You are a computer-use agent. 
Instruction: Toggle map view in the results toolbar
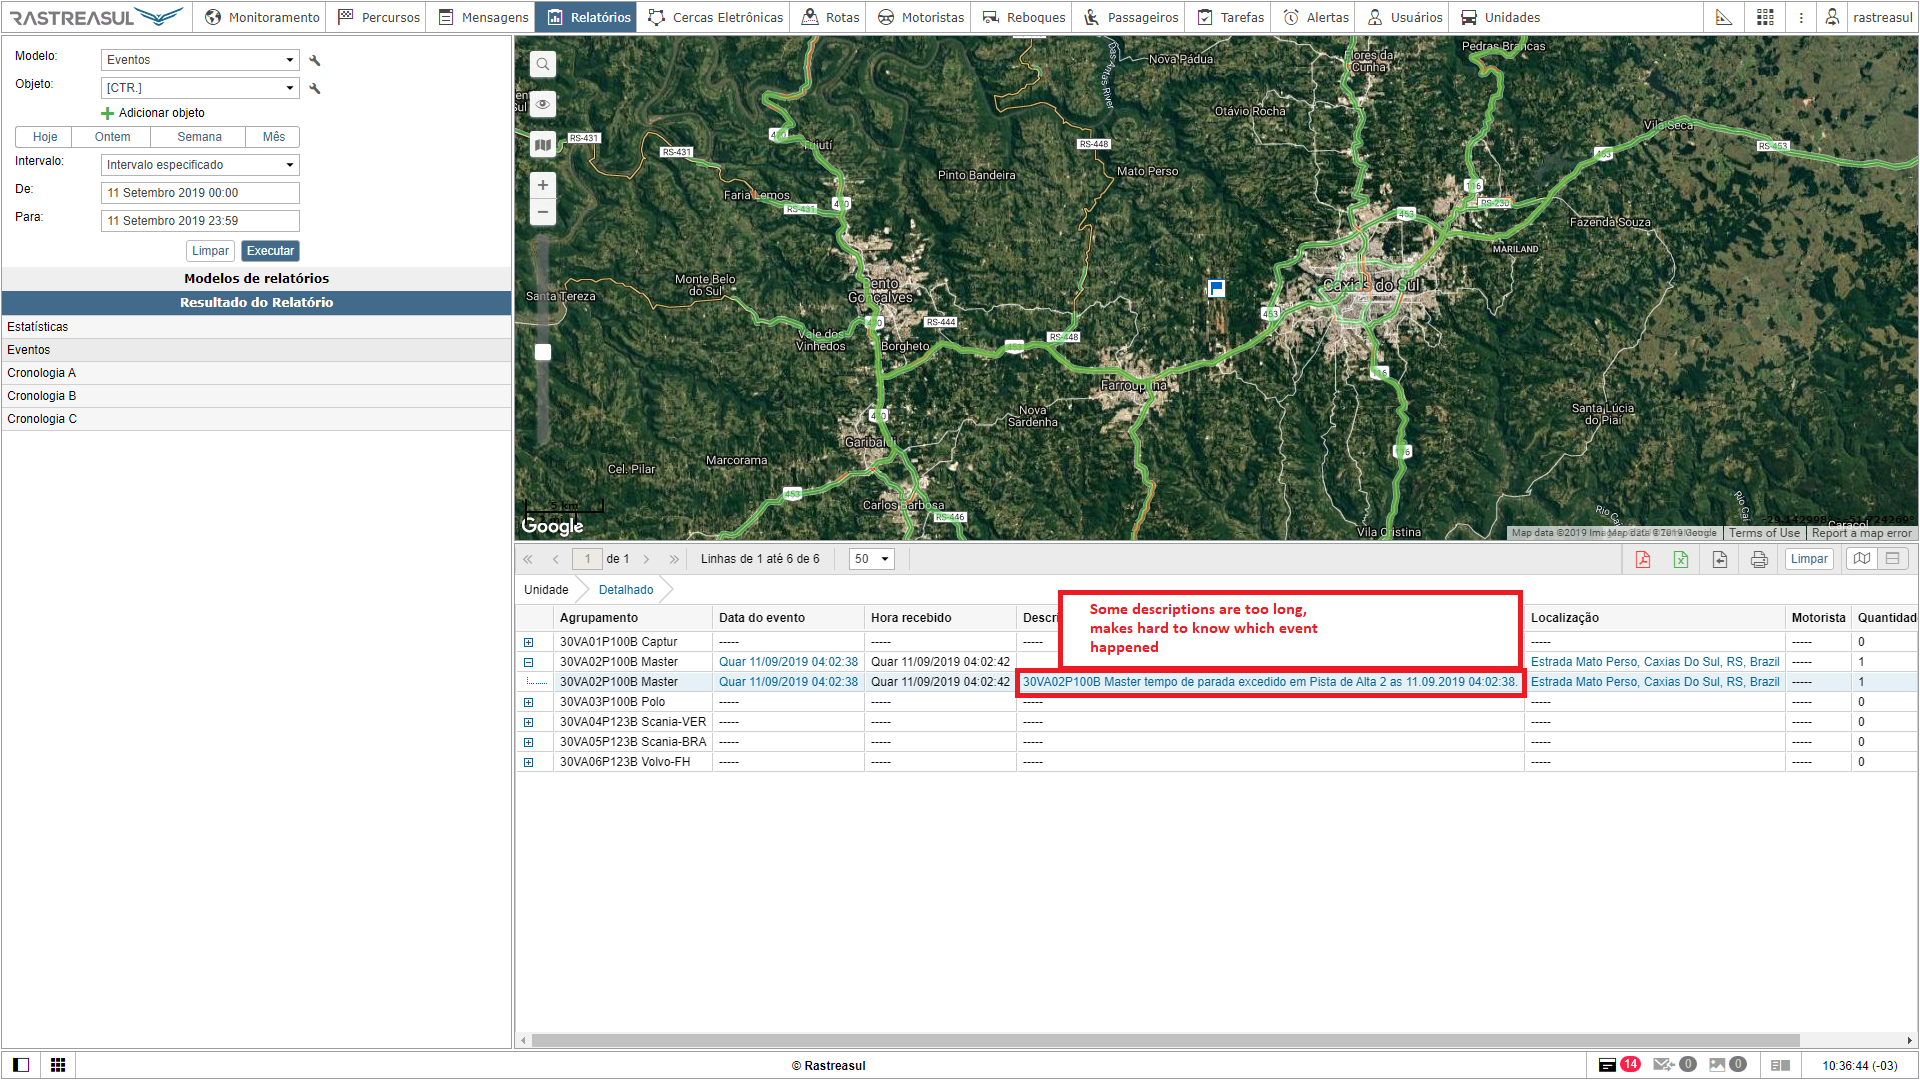click(1861, 559)
